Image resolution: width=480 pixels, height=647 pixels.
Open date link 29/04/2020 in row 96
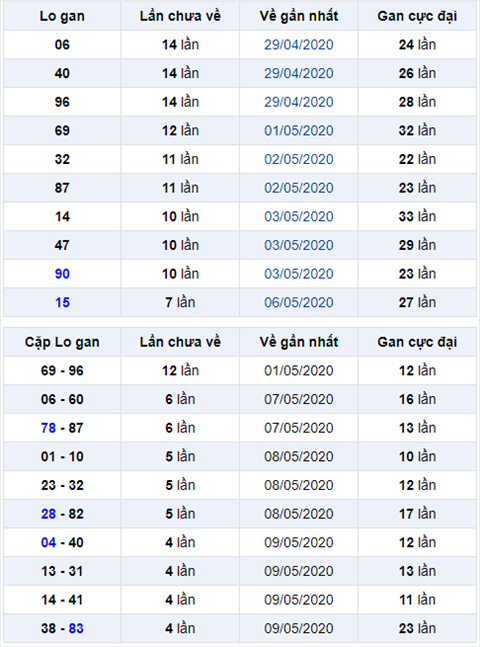[x=299, y=102]
